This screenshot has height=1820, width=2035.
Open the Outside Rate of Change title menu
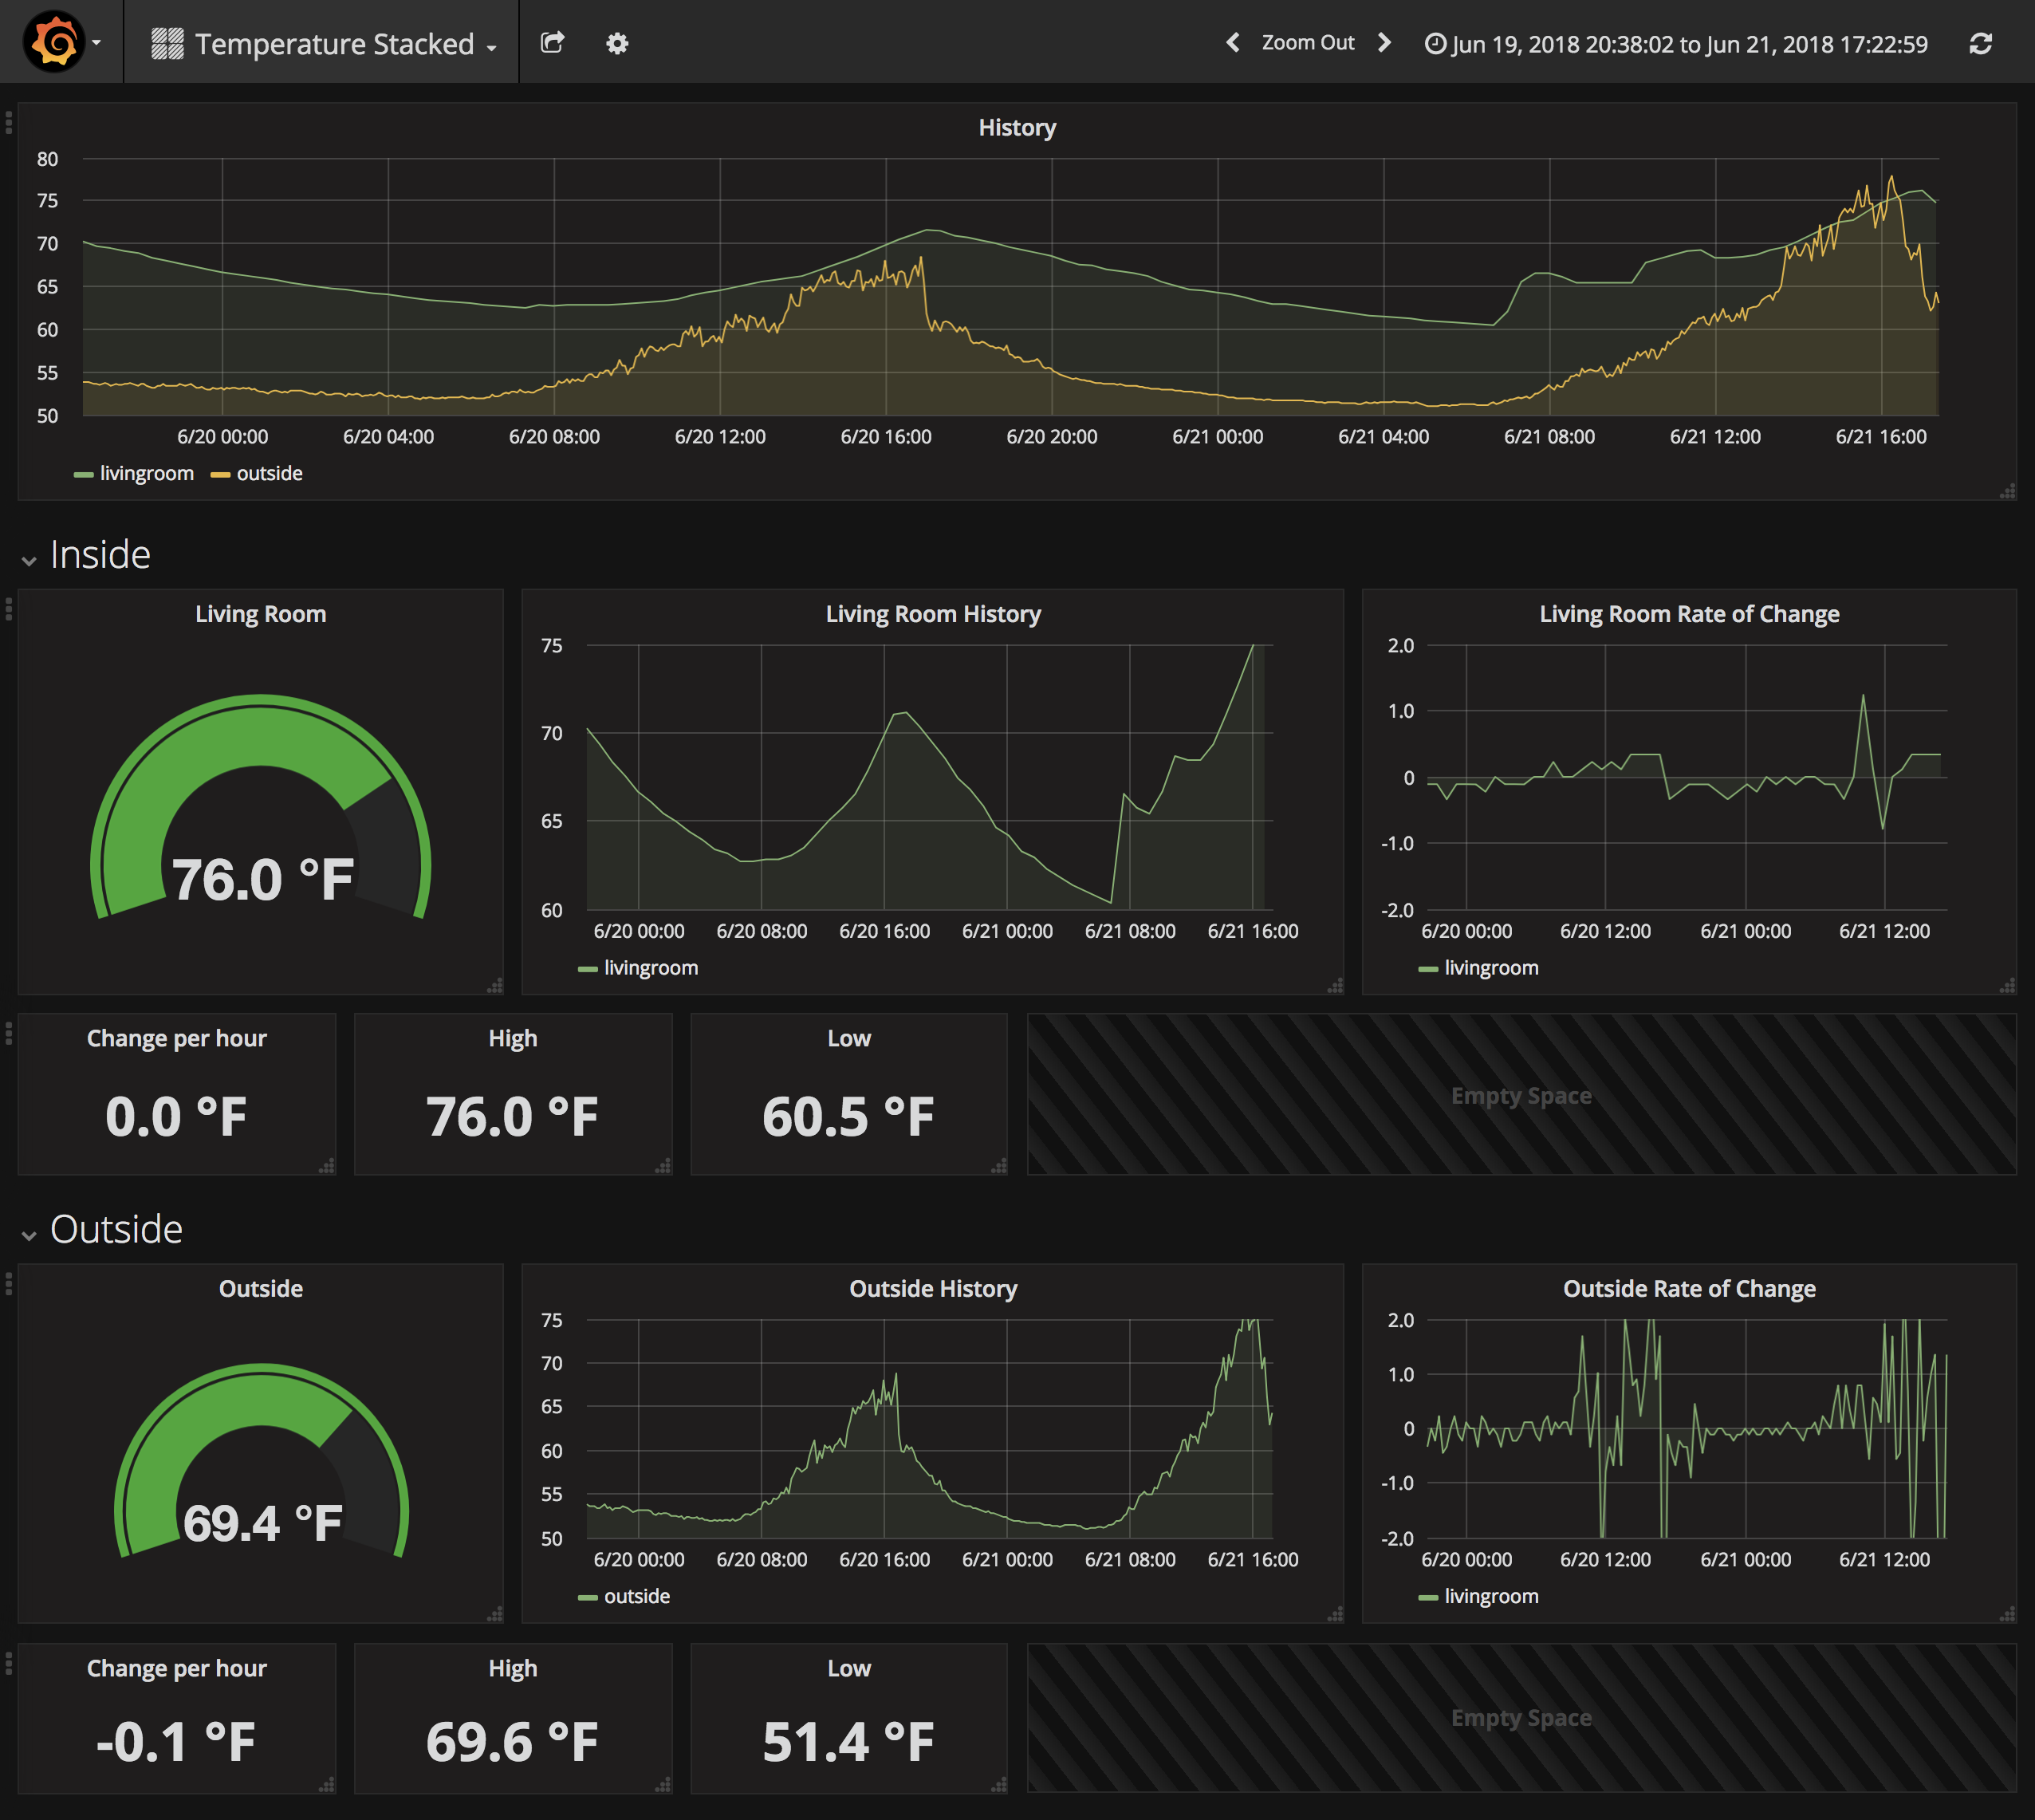pyautogui.click(x=1688, y=1289)
